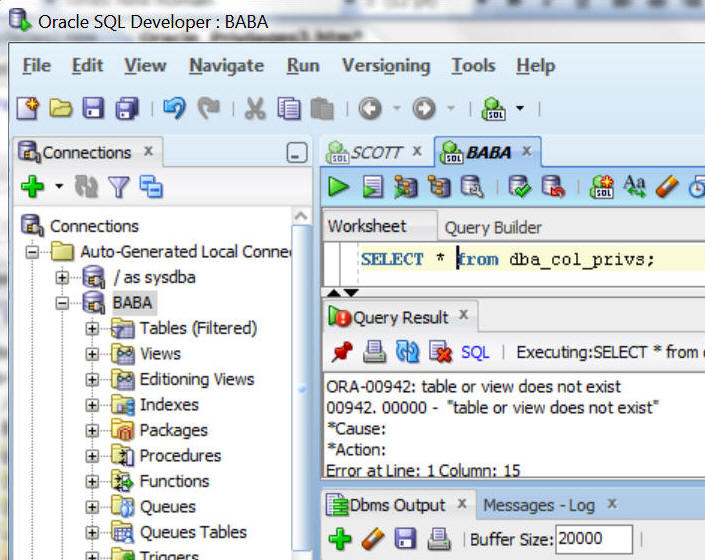The image size is (705, 560).
Task: Click the Explain Plan icon
Action: [406, 187]
